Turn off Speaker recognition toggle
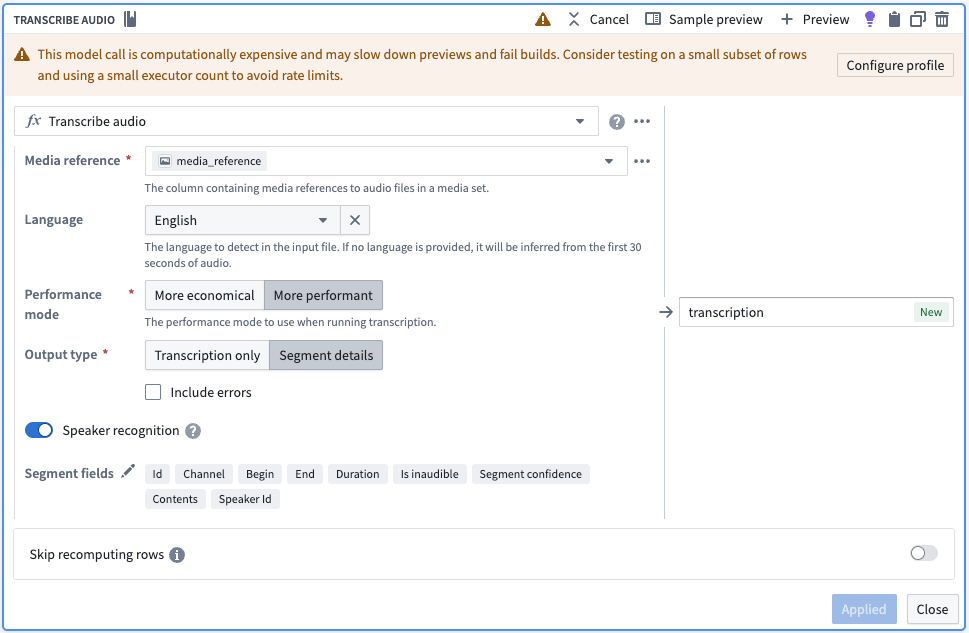The image size is (969, 633). pyautogui.click(x=39, y=430)
